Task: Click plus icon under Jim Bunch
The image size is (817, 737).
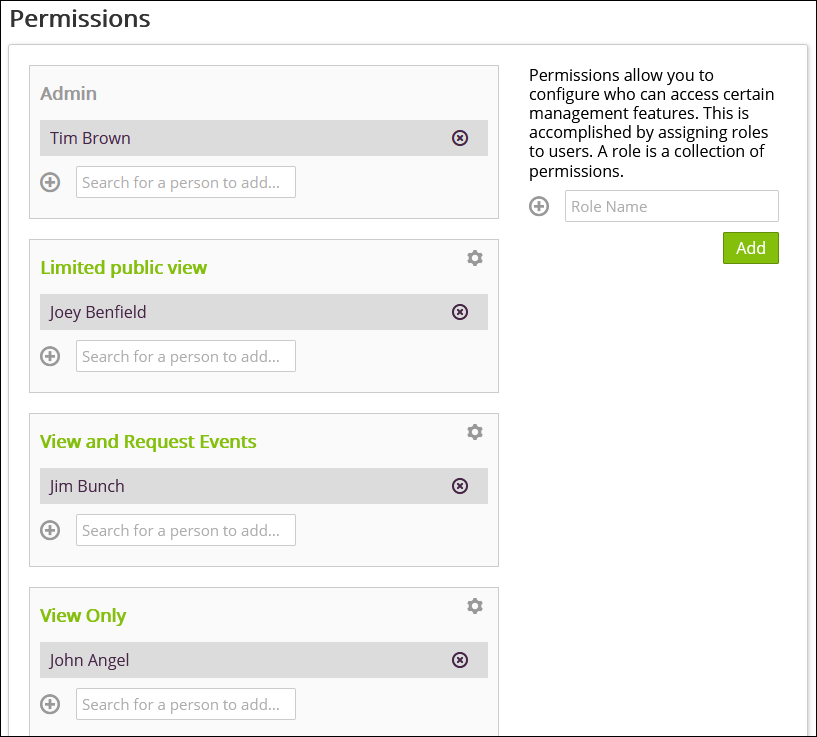Action: [50, 530]
